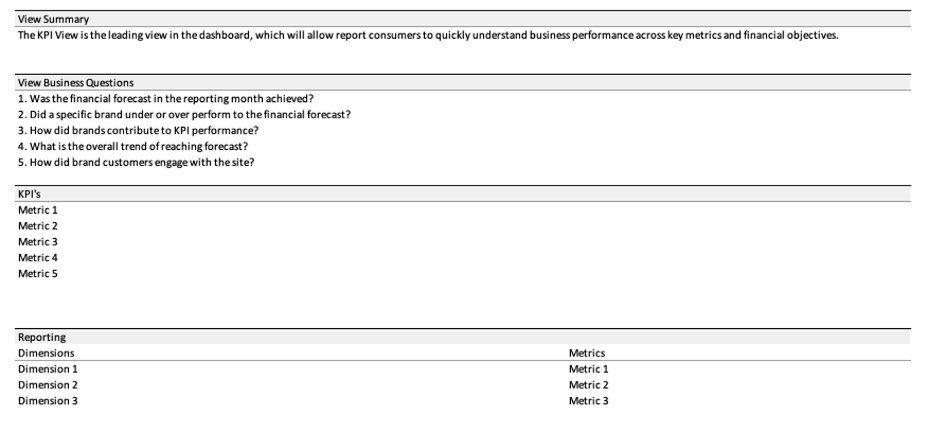The image size is (936, 430).
Task: Select the question about customers engaging with site
Action: click(136, 162)
